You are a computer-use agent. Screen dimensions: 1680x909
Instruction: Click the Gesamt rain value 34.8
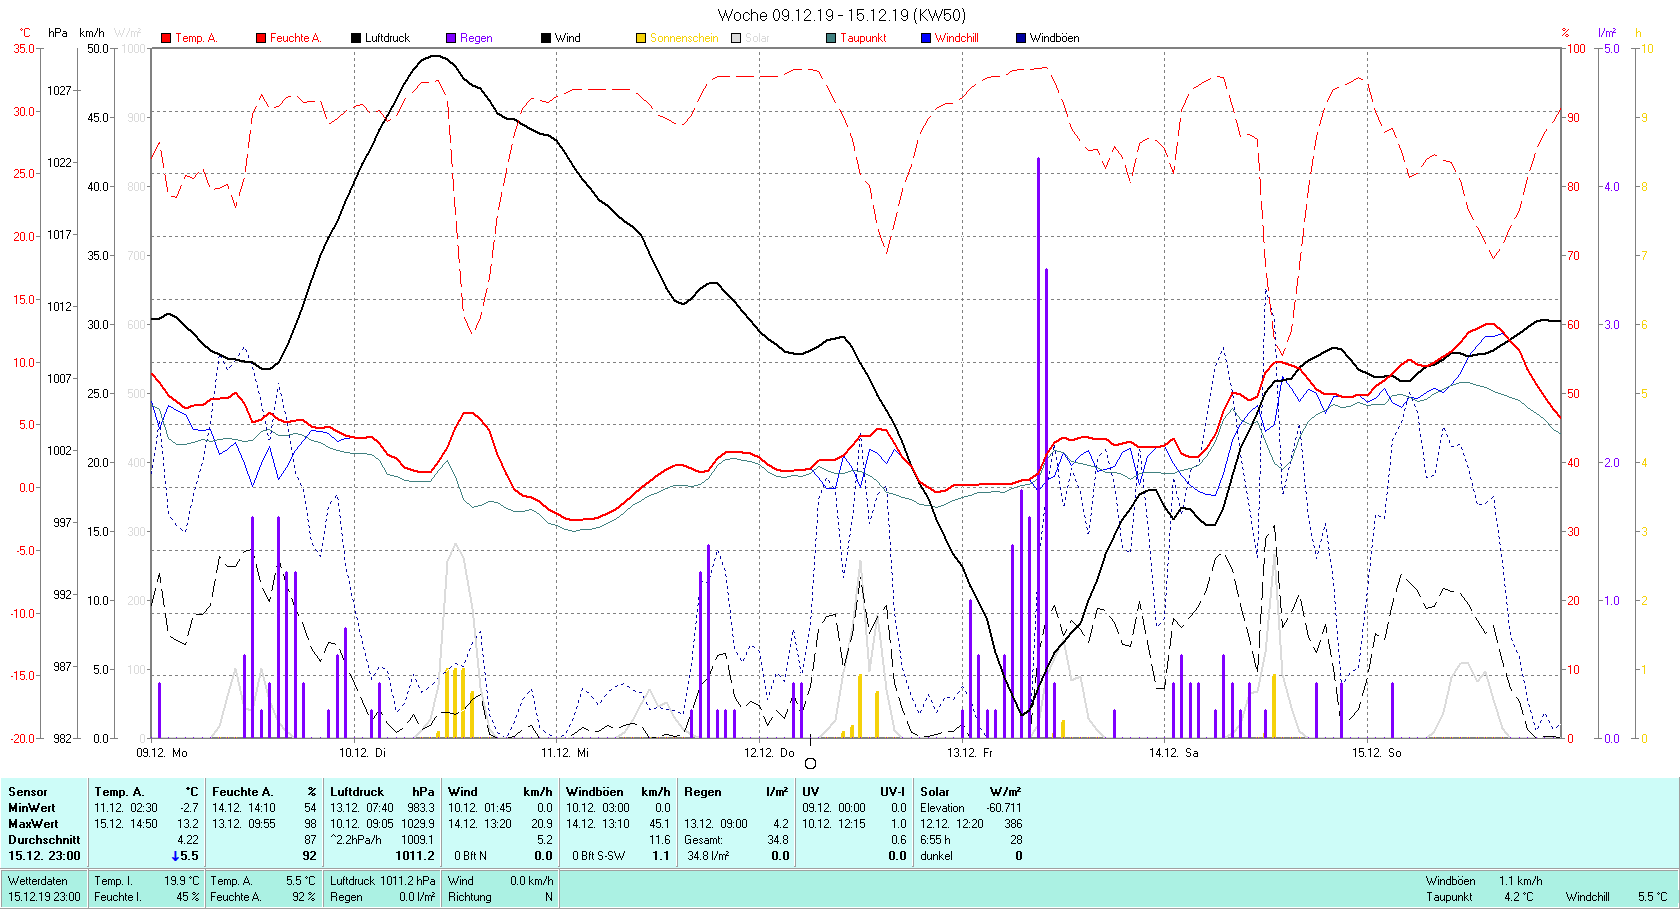click(x=778, y=840)
